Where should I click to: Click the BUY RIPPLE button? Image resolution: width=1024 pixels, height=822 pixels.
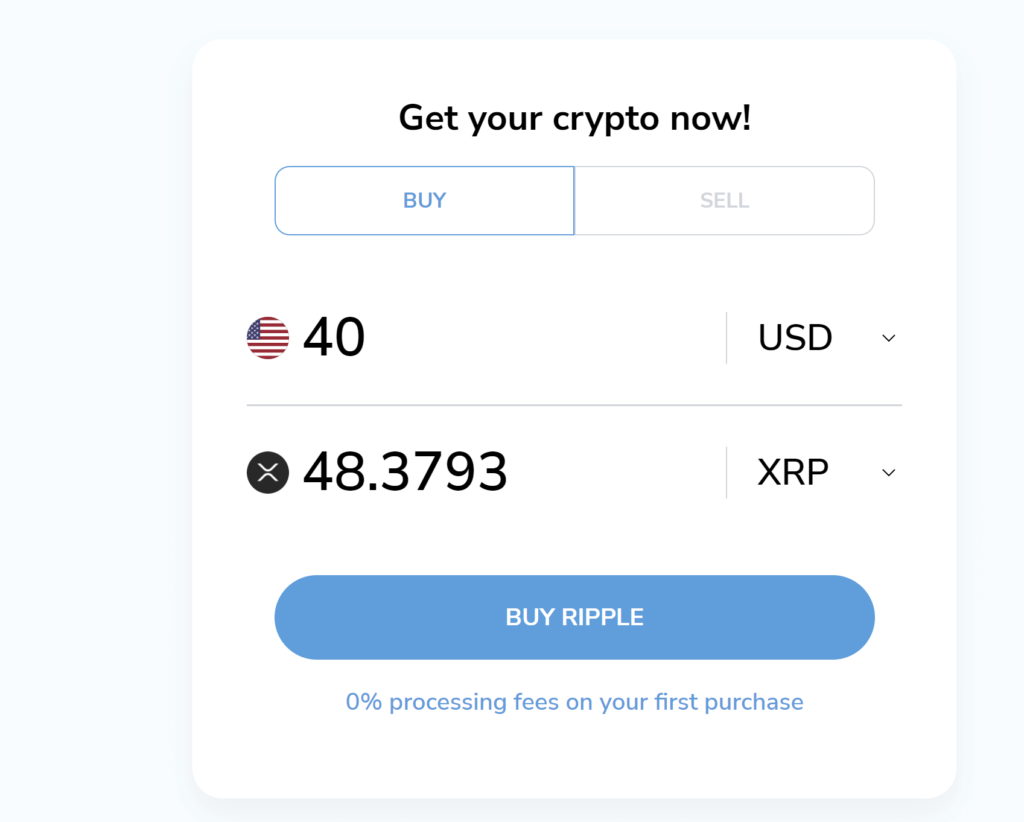point(574,617)
